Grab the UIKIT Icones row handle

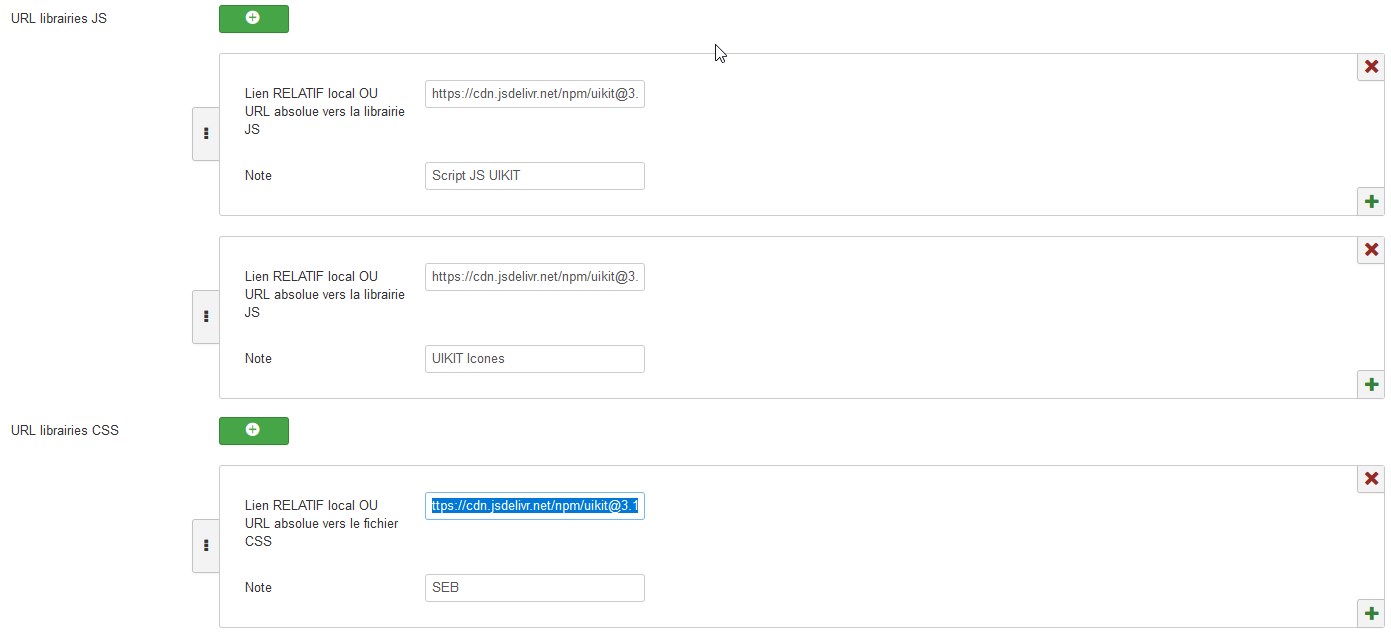click(206, 317)
